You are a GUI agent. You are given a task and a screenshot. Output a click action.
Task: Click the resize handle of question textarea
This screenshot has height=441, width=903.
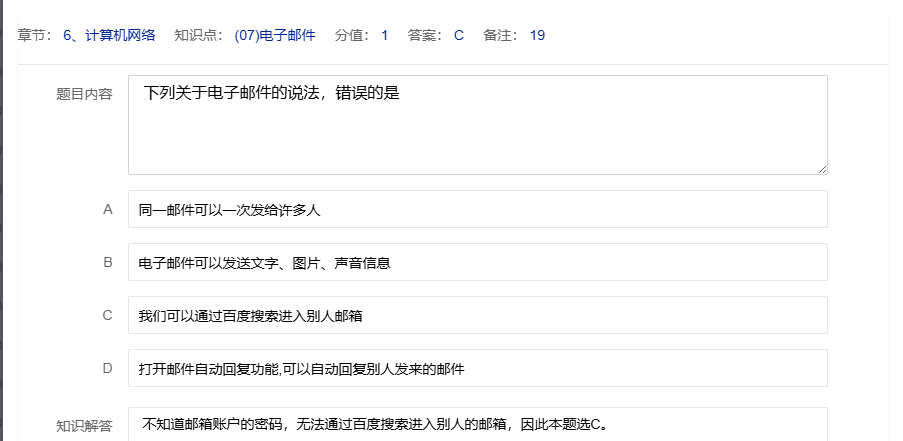click(x=822, y=169)
